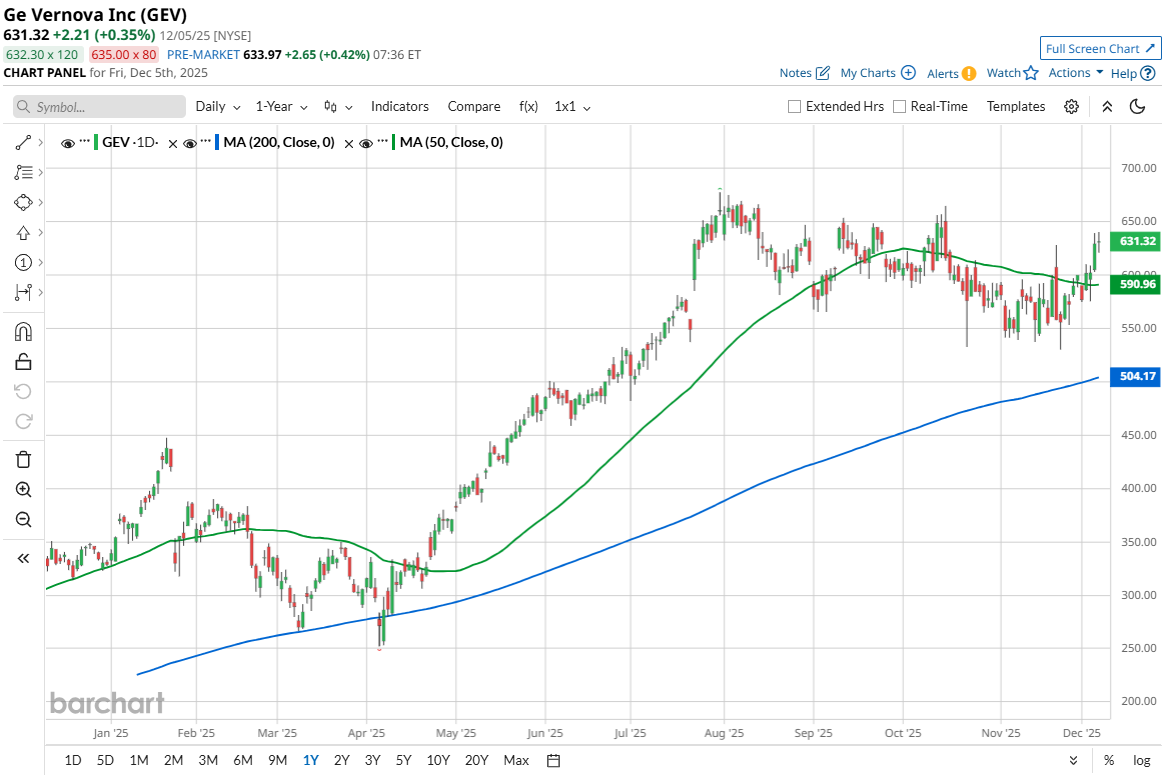
Task: Enable the Extended Hrs checkbox
Action: tap(795, 106)
